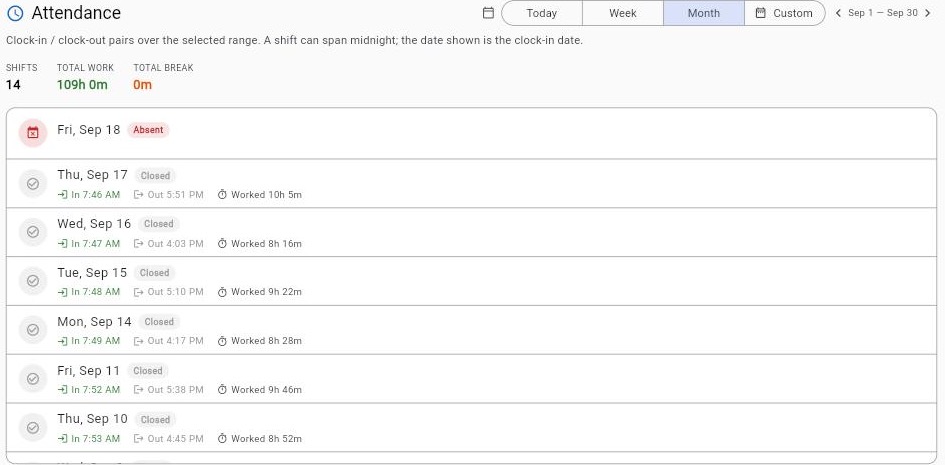Image resolution: width=945 pixels, height=465 pixels.
Task: Go to next month with right chevron
Action: tap(928, 13)
